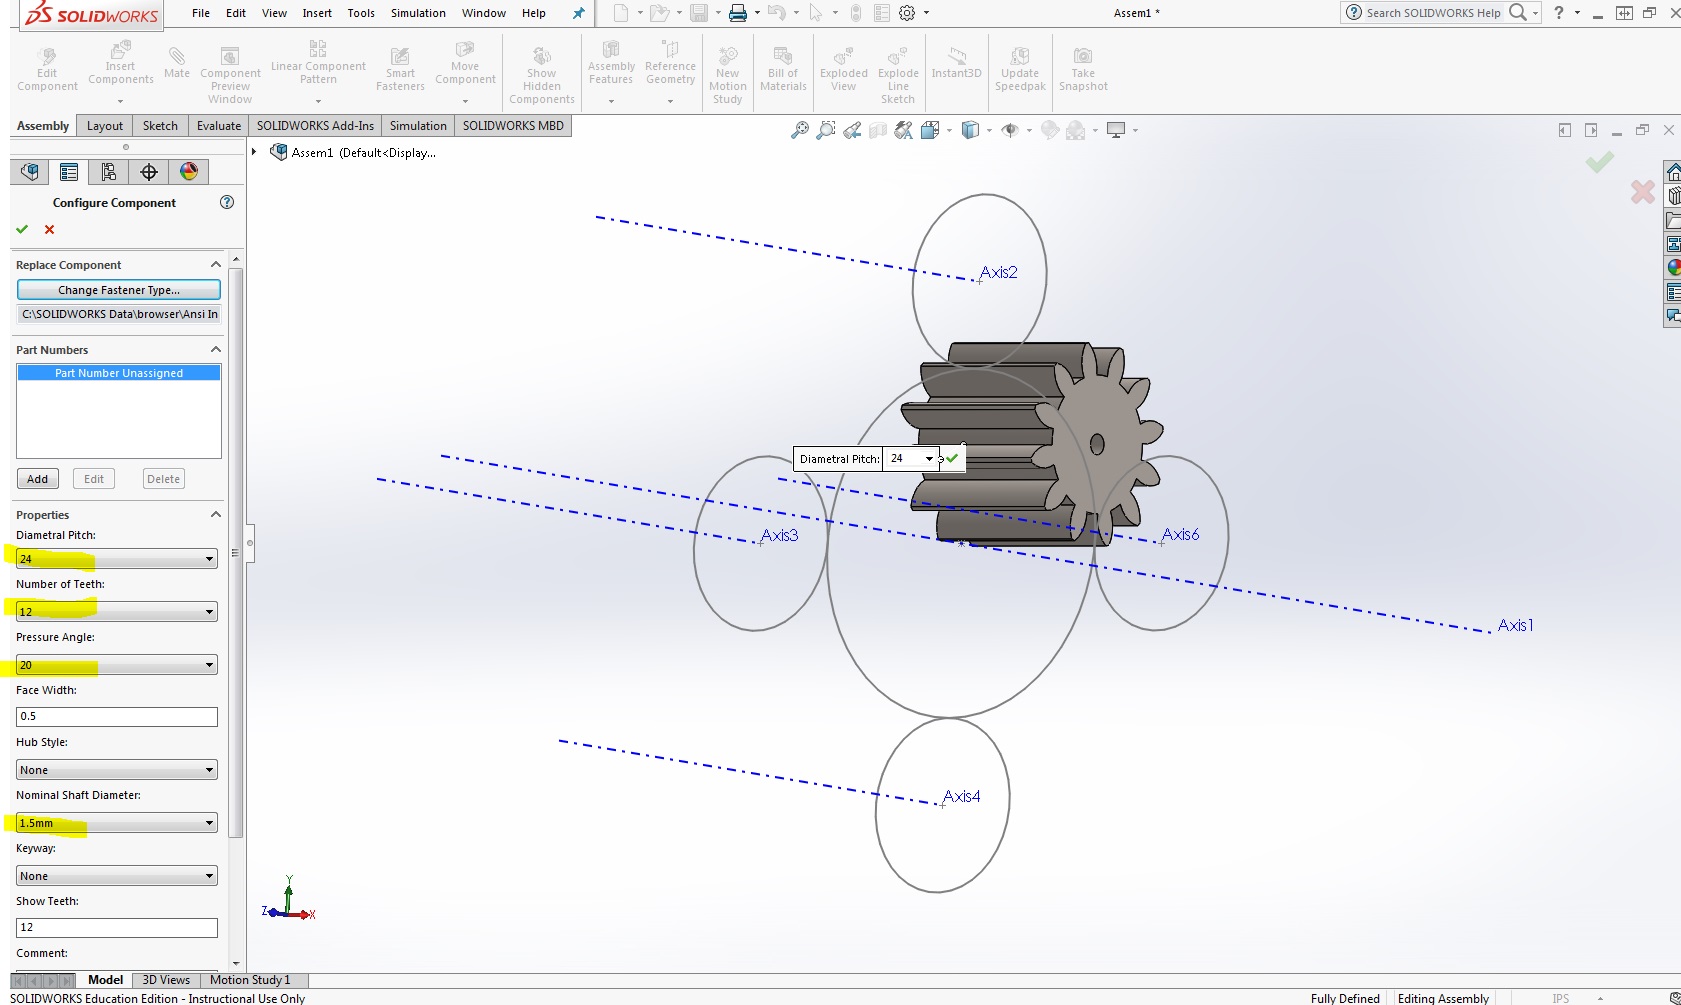Screen dimensions: 1681x1005
Task: Switch to the Evaluate tab
Action: click(x=218, y=126)
